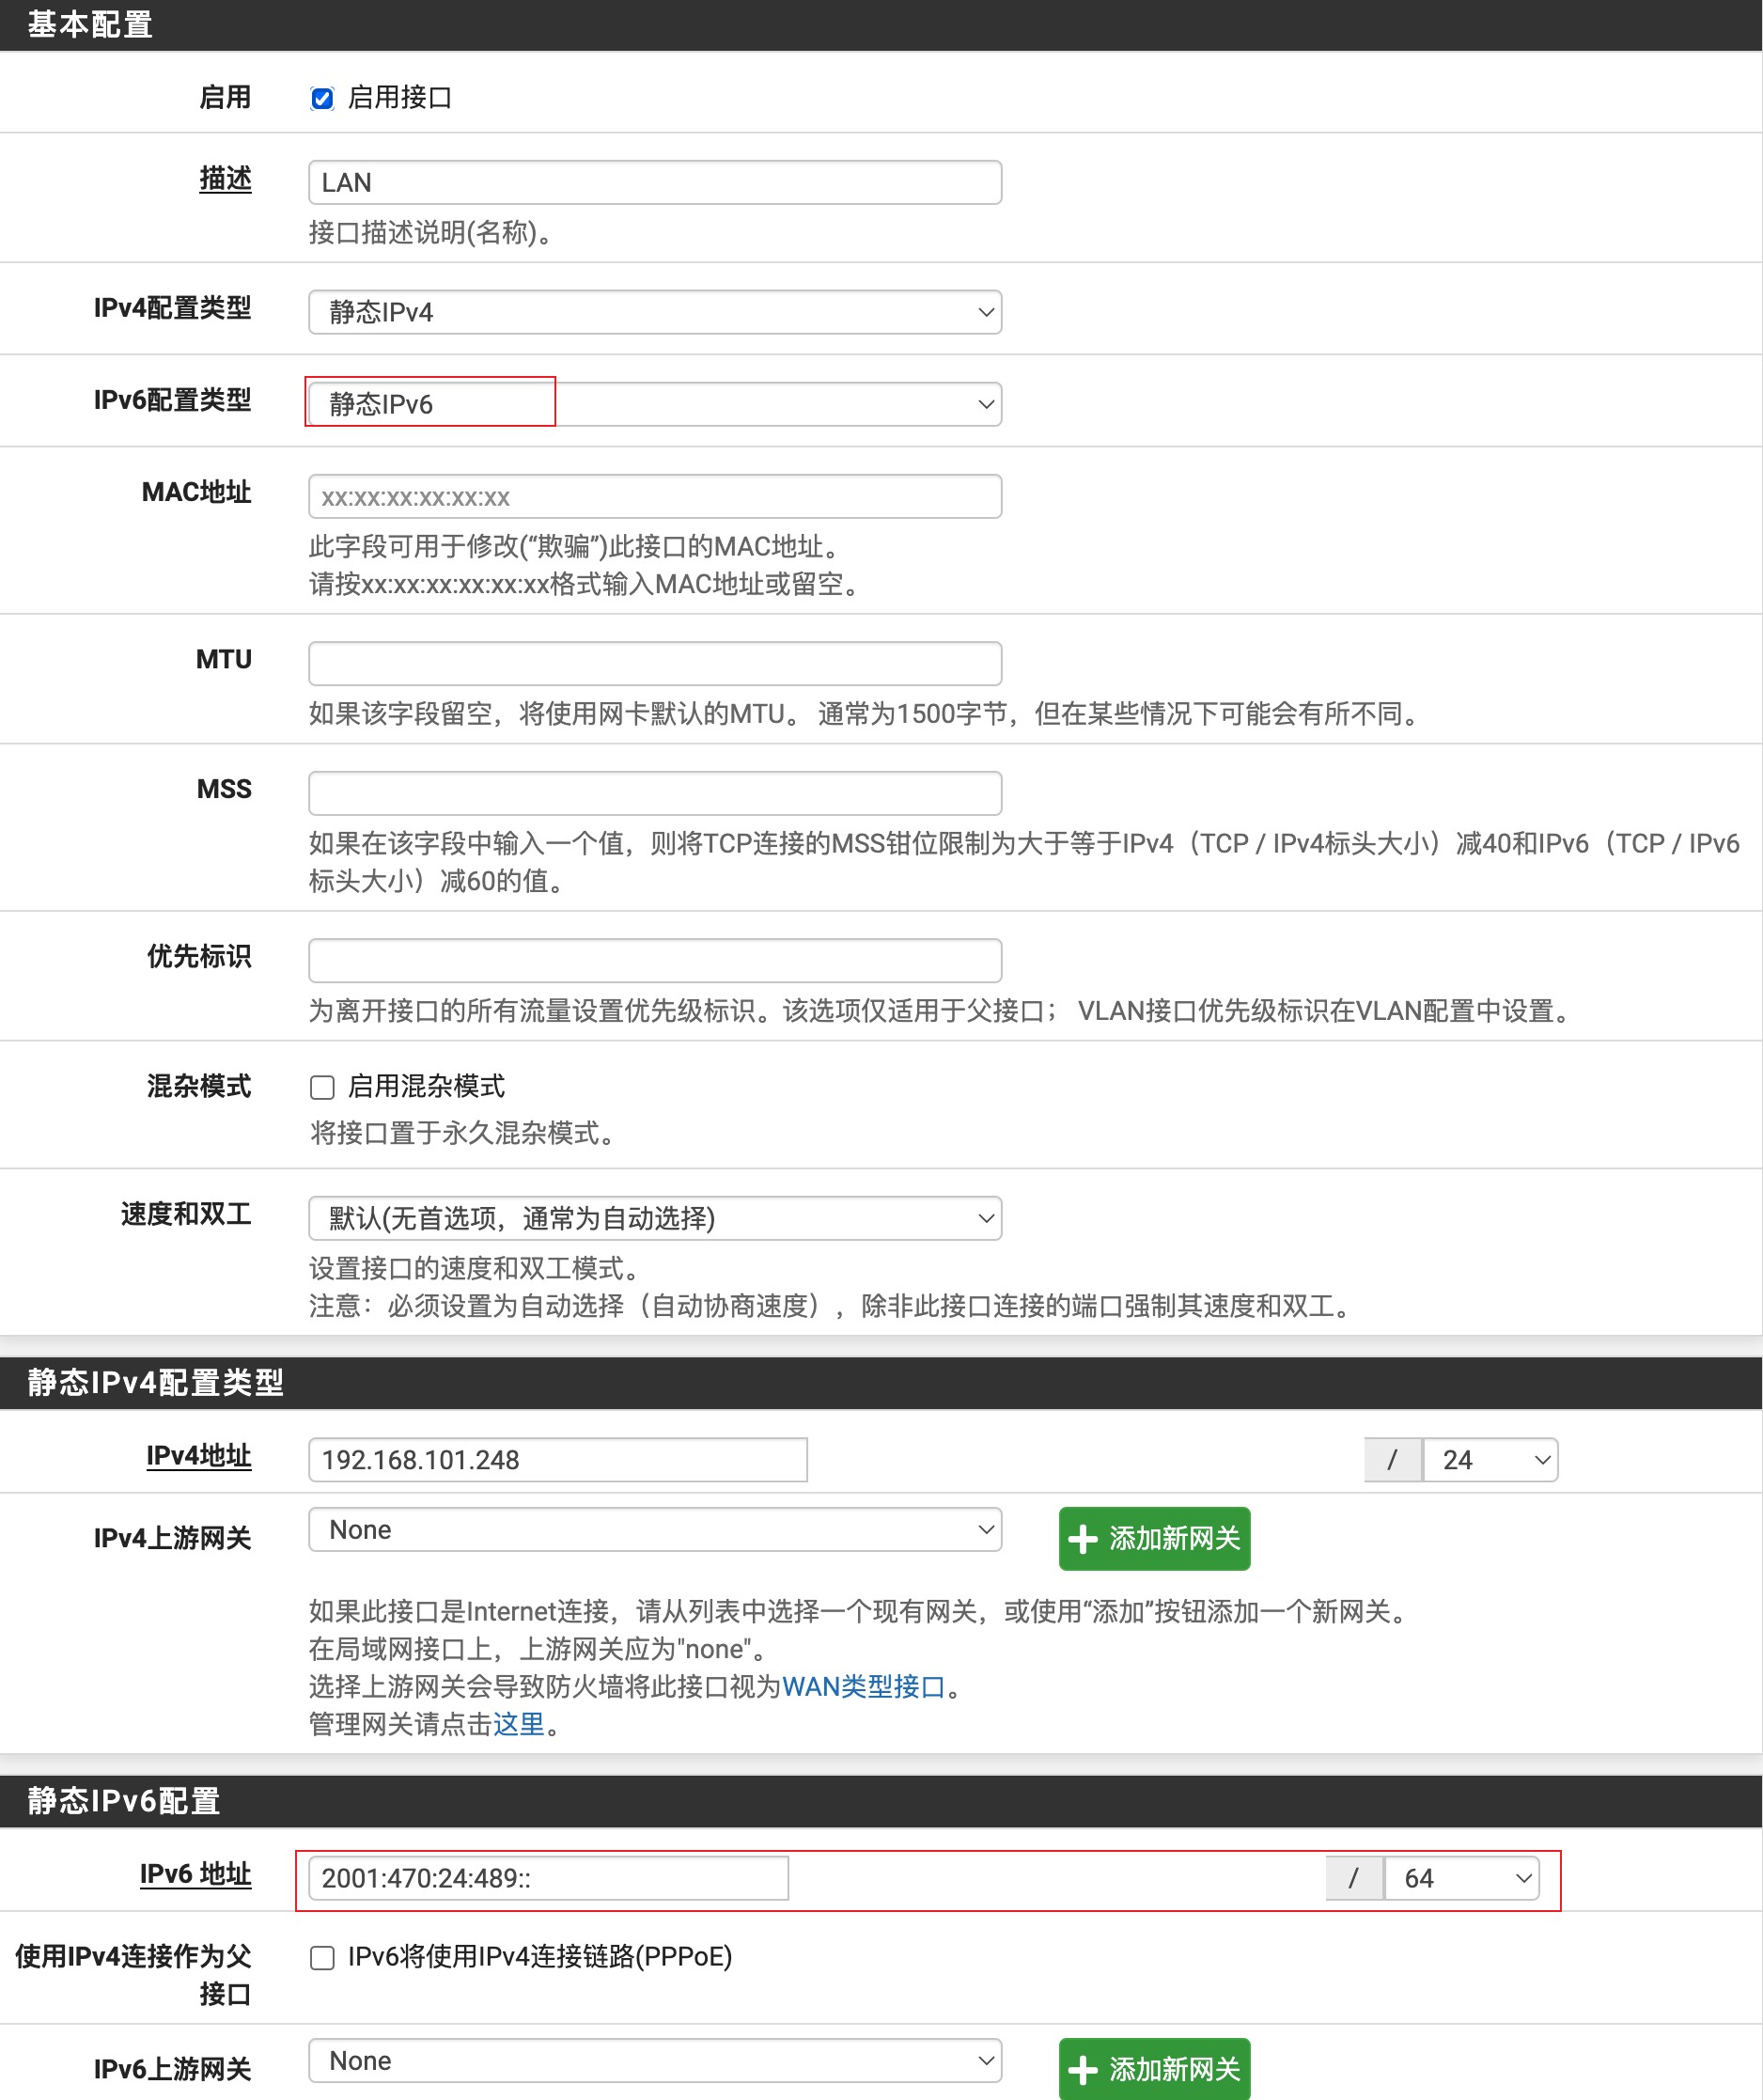This screenshot has width=1763, height=2100.
Task: Open the IPv6配置类型 dropdown
Action: point(655,404)
